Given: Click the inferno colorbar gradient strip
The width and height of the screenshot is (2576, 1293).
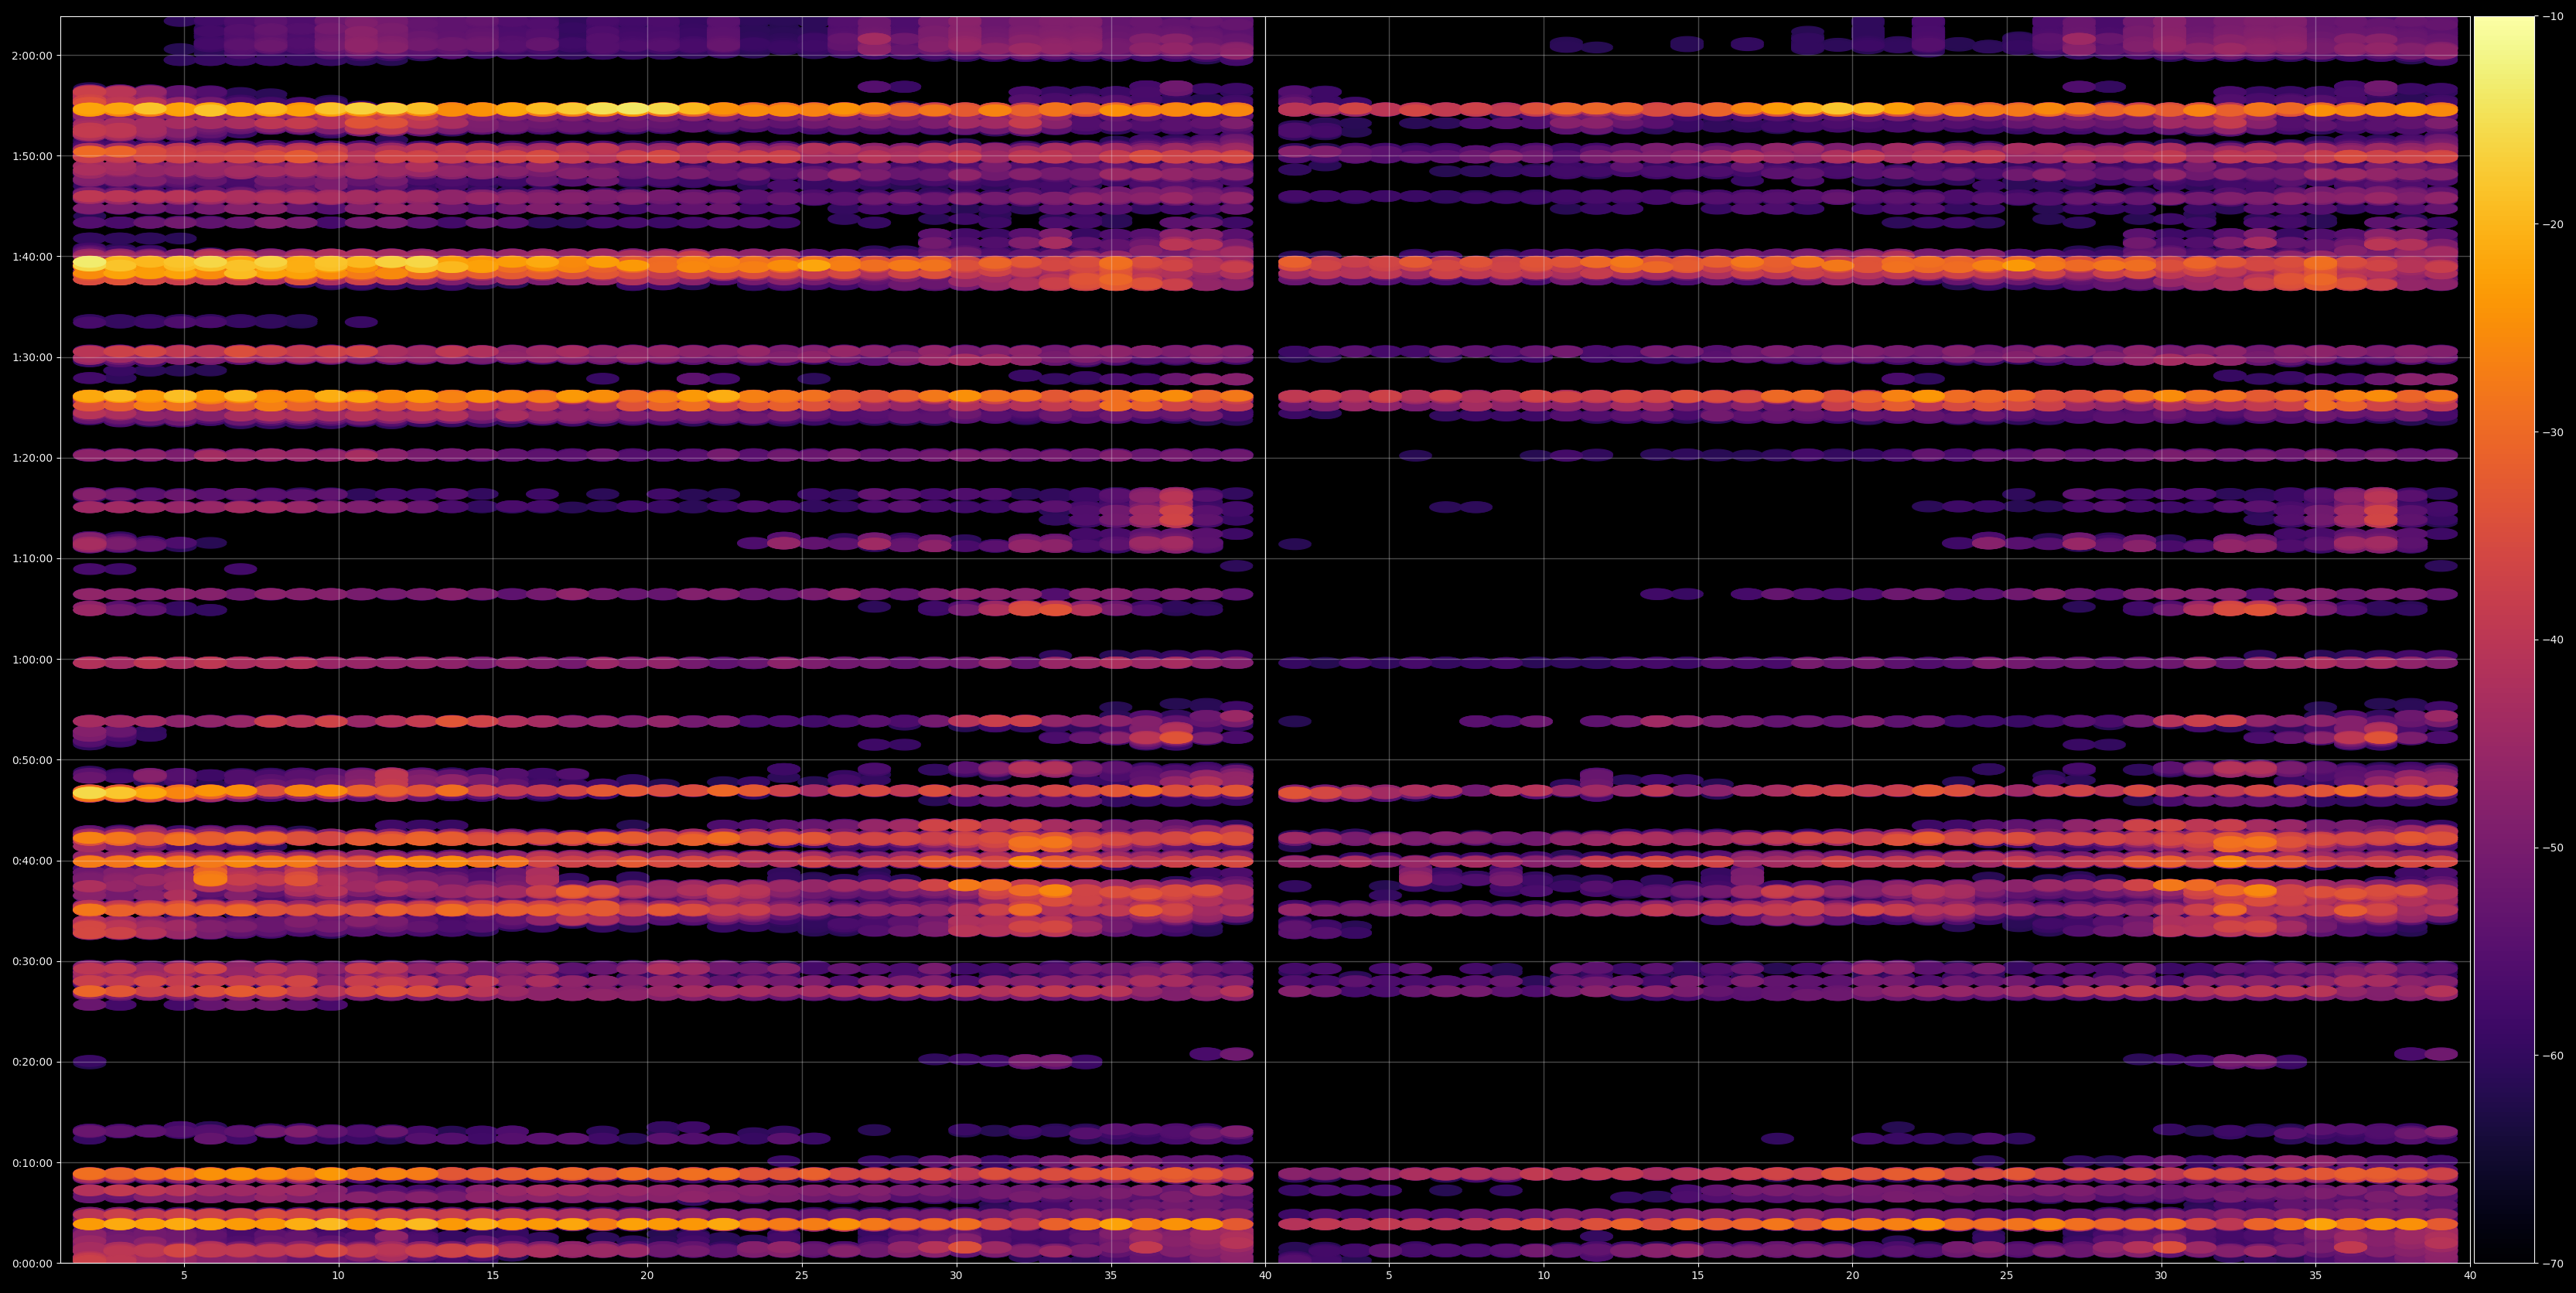Looking at the screenshot, I should pos(2504,640).
